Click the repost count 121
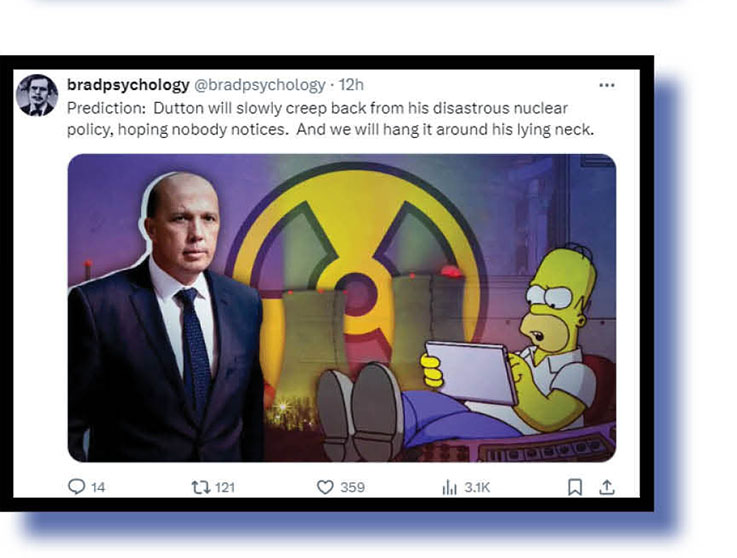The width and height of the screenshot is (737, 558). coord(225,487)
